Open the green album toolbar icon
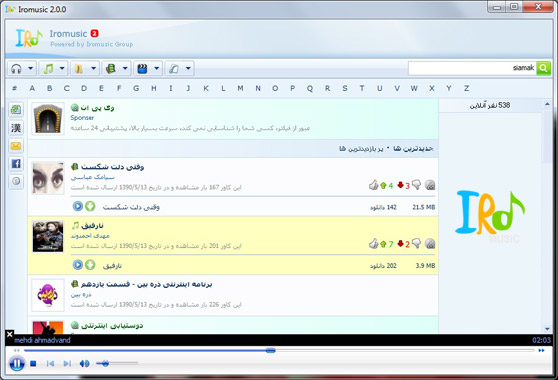The width and height of the screenshot is (558, 380). pyautogui.click(x=110, y=68)
